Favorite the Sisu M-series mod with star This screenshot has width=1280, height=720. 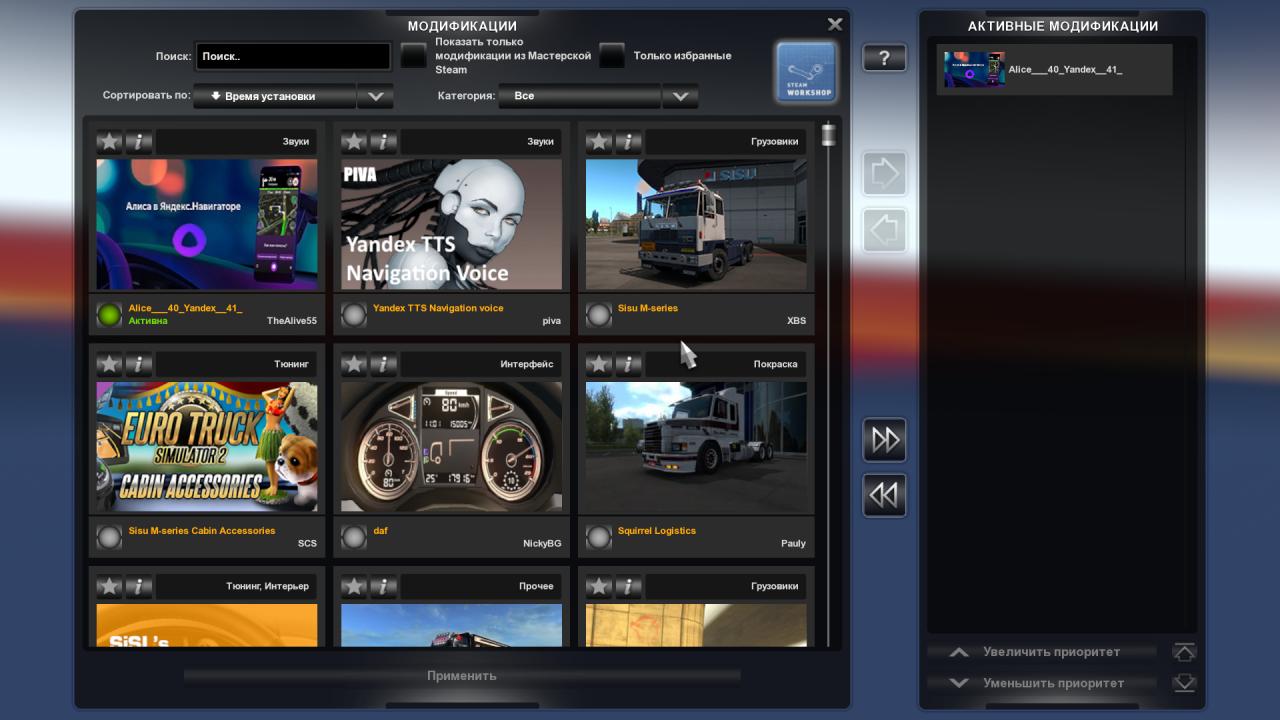click(x=599, y=142)
